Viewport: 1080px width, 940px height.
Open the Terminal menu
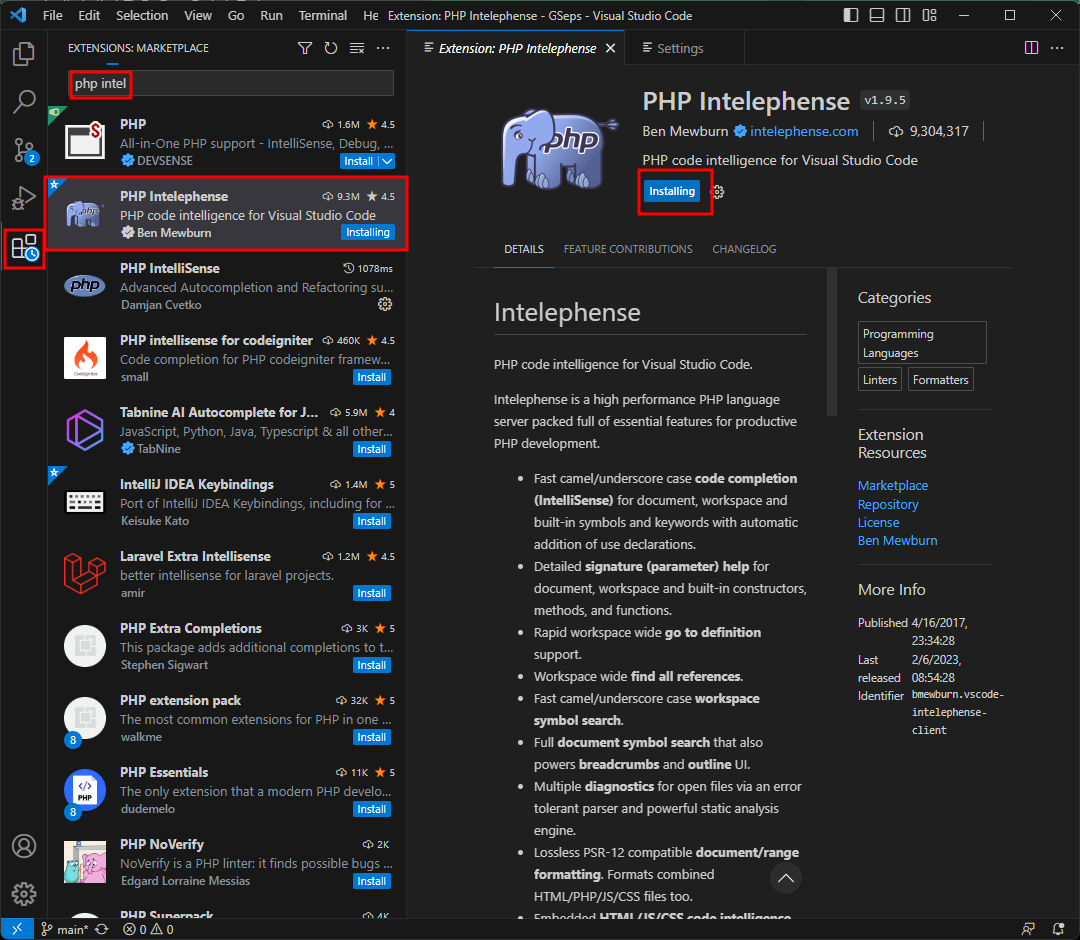tap(322, 15)
